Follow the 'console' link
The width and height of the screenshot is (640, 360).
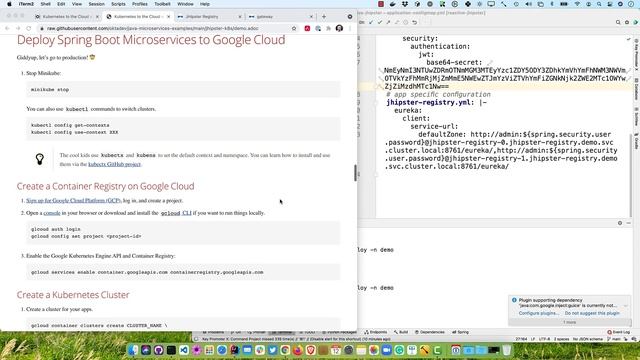click(x=52, y=213)
